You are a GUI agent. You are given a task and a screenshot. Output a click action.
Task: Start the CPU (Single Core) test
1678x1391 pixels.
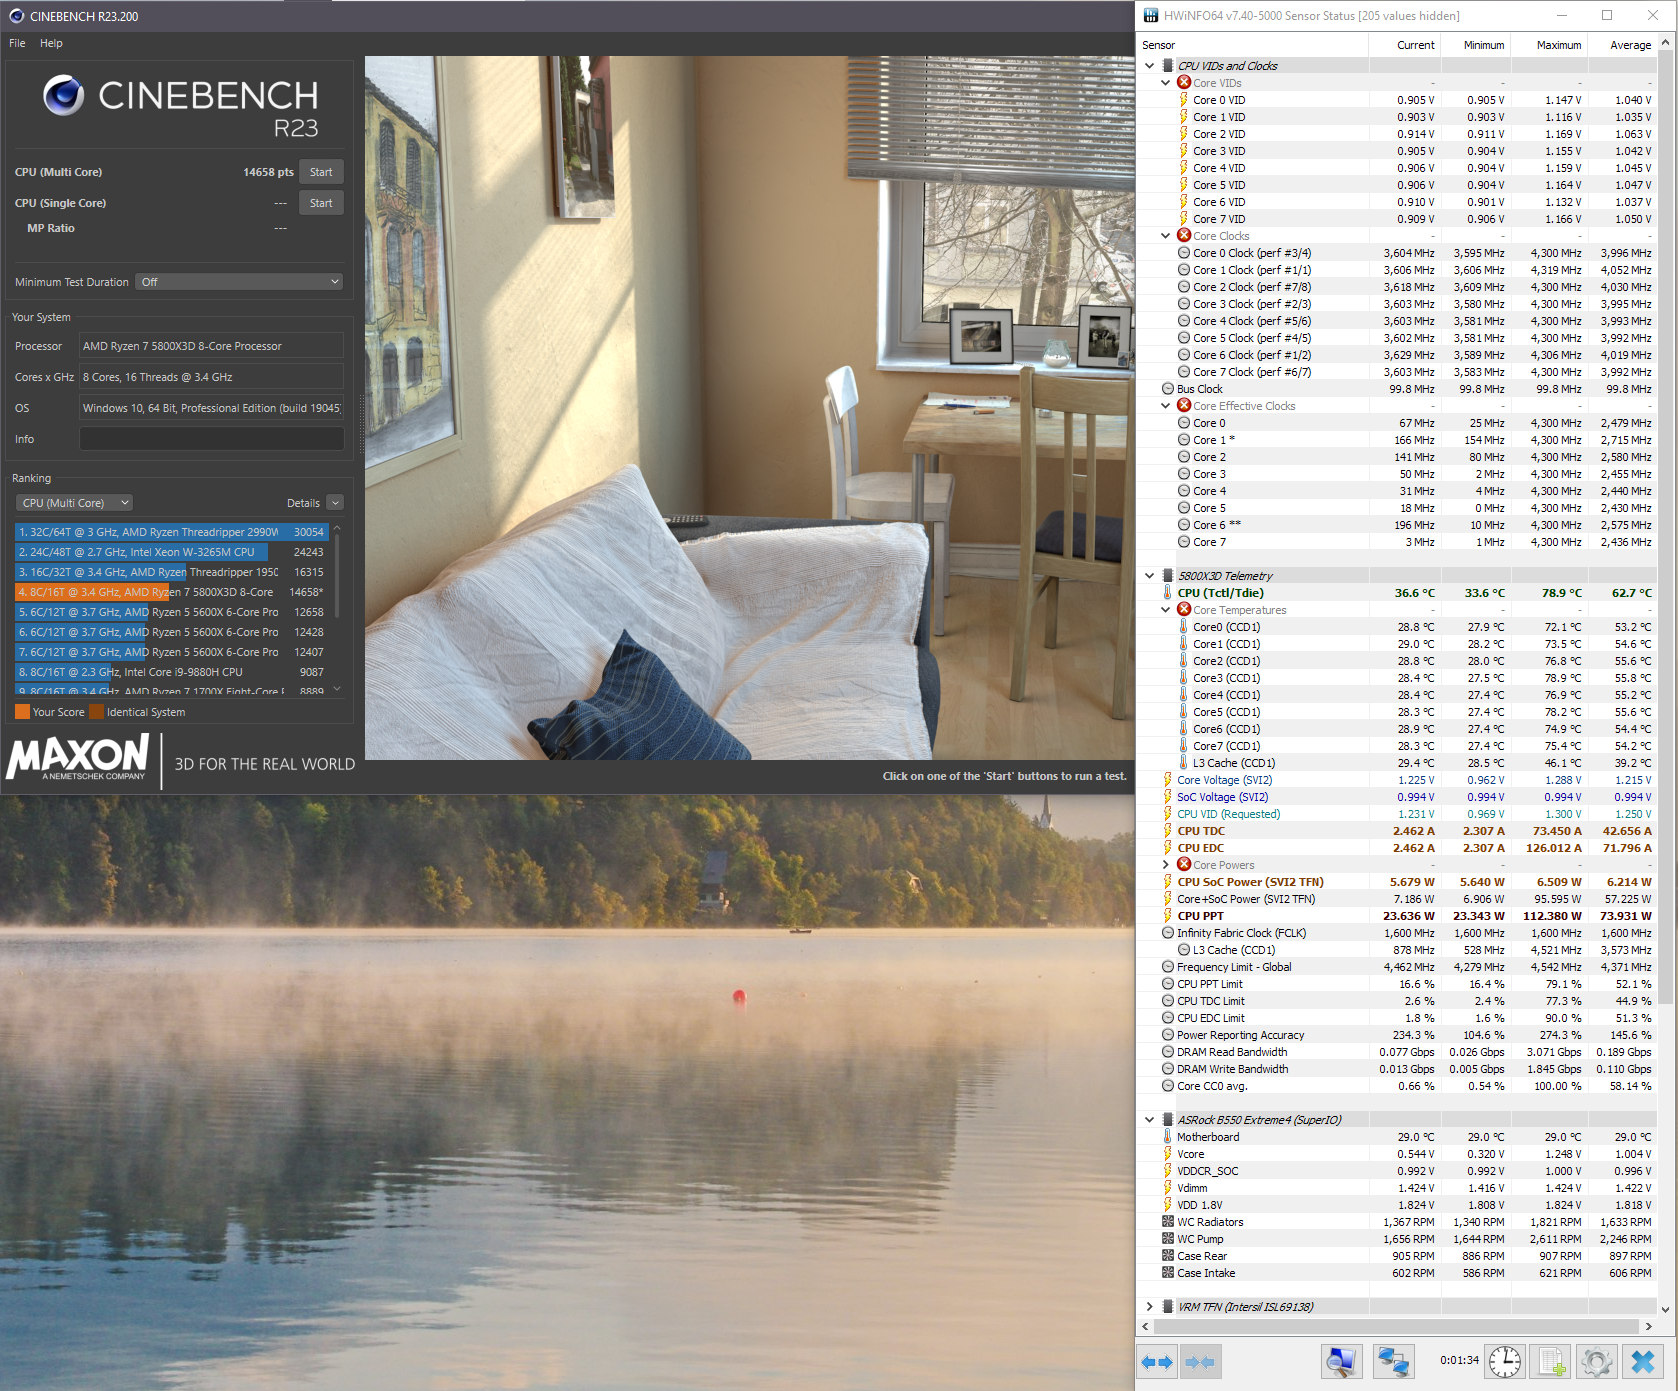pyautogui.click(x=321, y=203)
